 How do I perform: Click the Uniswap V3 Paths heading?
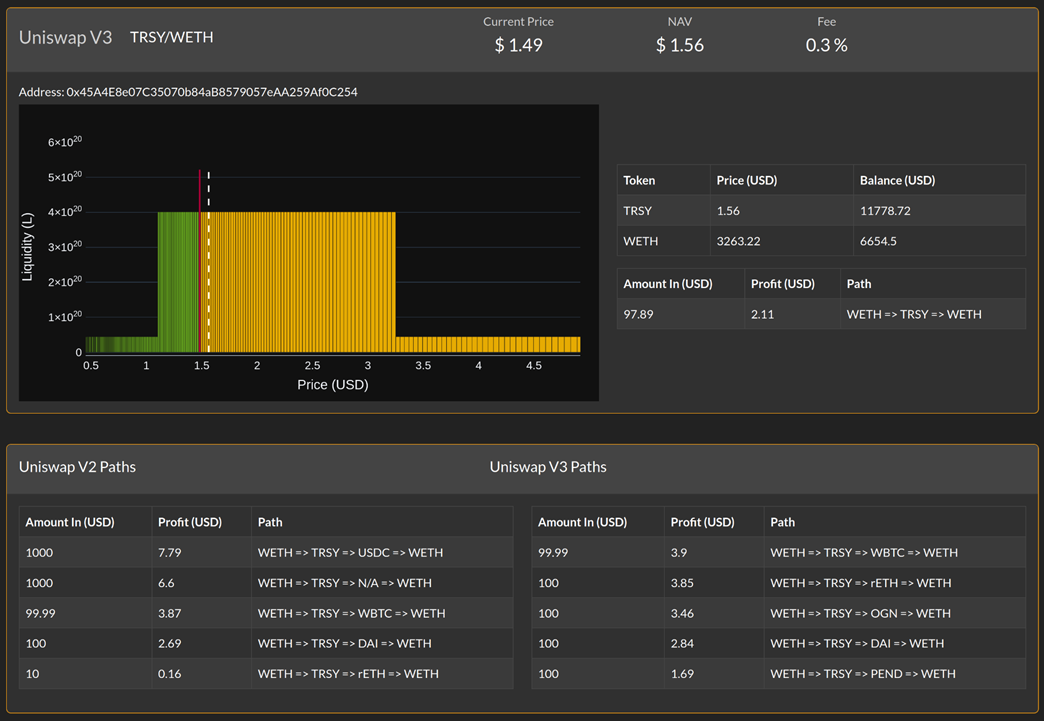click(x=548, y=467)
